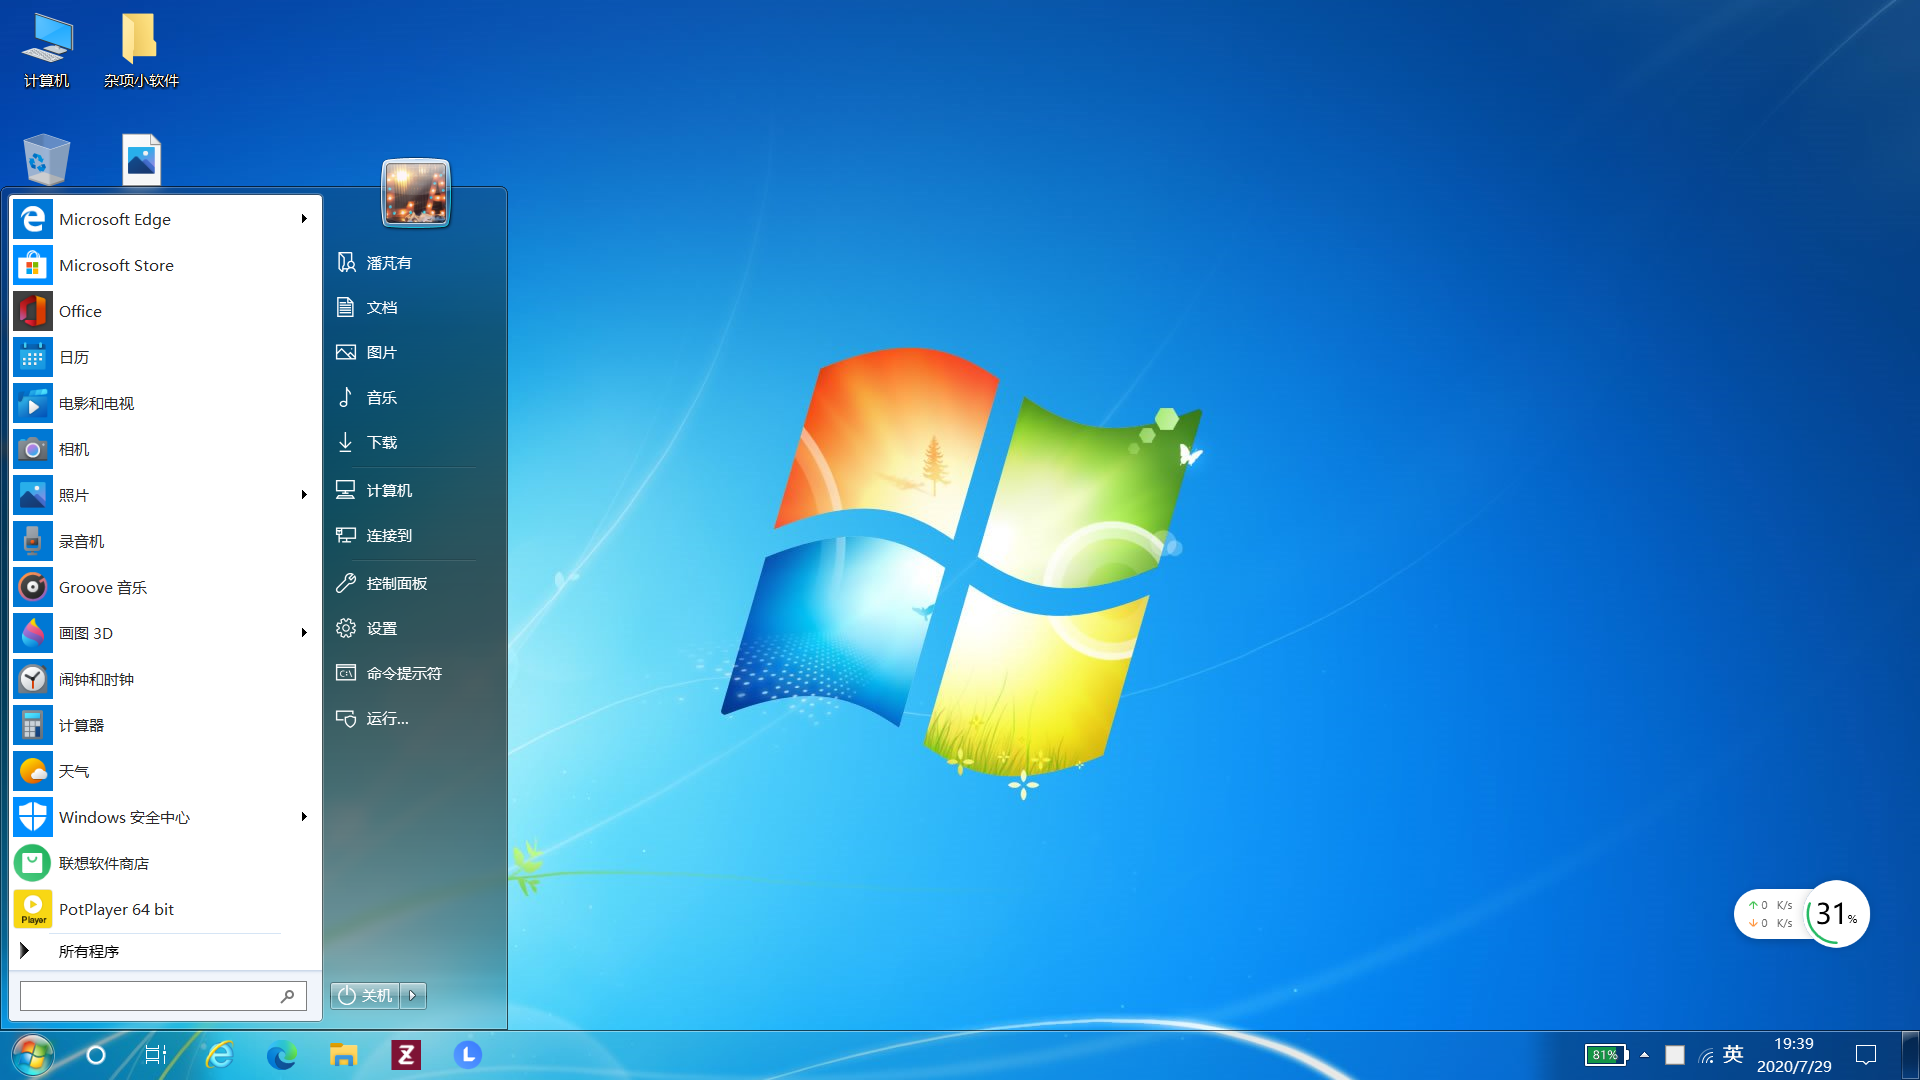Open 音乐 music folder

click(x=405, y=398)
